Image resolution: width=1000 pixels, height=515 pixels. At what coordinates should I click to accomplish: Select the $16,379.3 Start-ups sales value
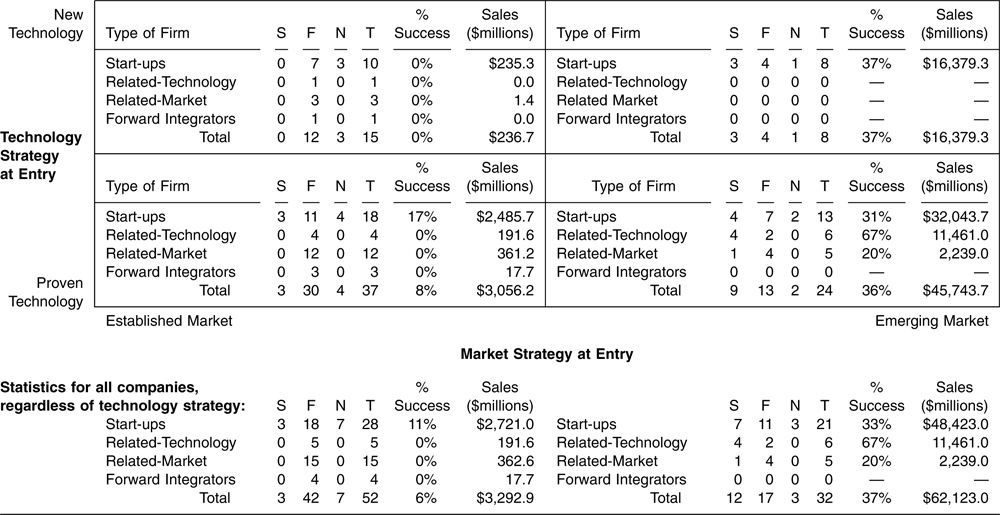click(x=953, y=64)
